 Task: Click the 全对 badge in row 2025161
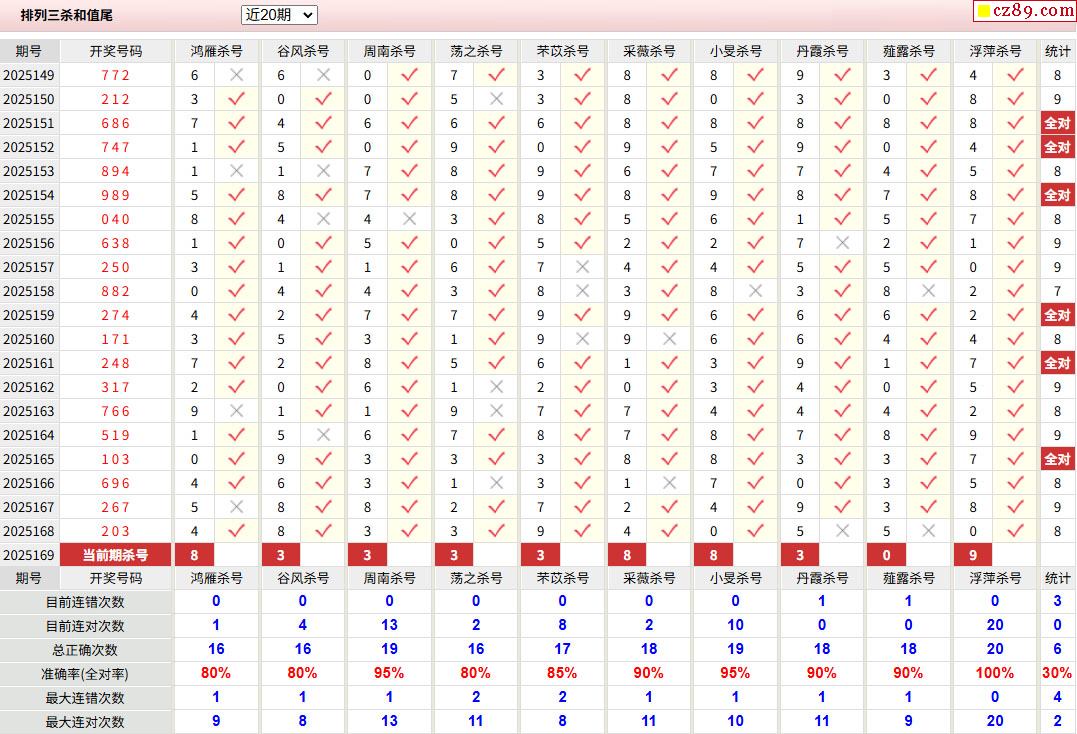pos(1058,364)
